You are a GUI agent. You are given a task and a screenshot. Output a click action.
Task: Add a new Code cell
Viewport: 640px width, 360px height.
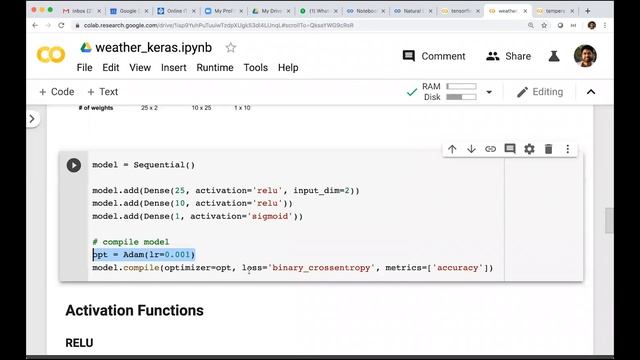[56, 92]
